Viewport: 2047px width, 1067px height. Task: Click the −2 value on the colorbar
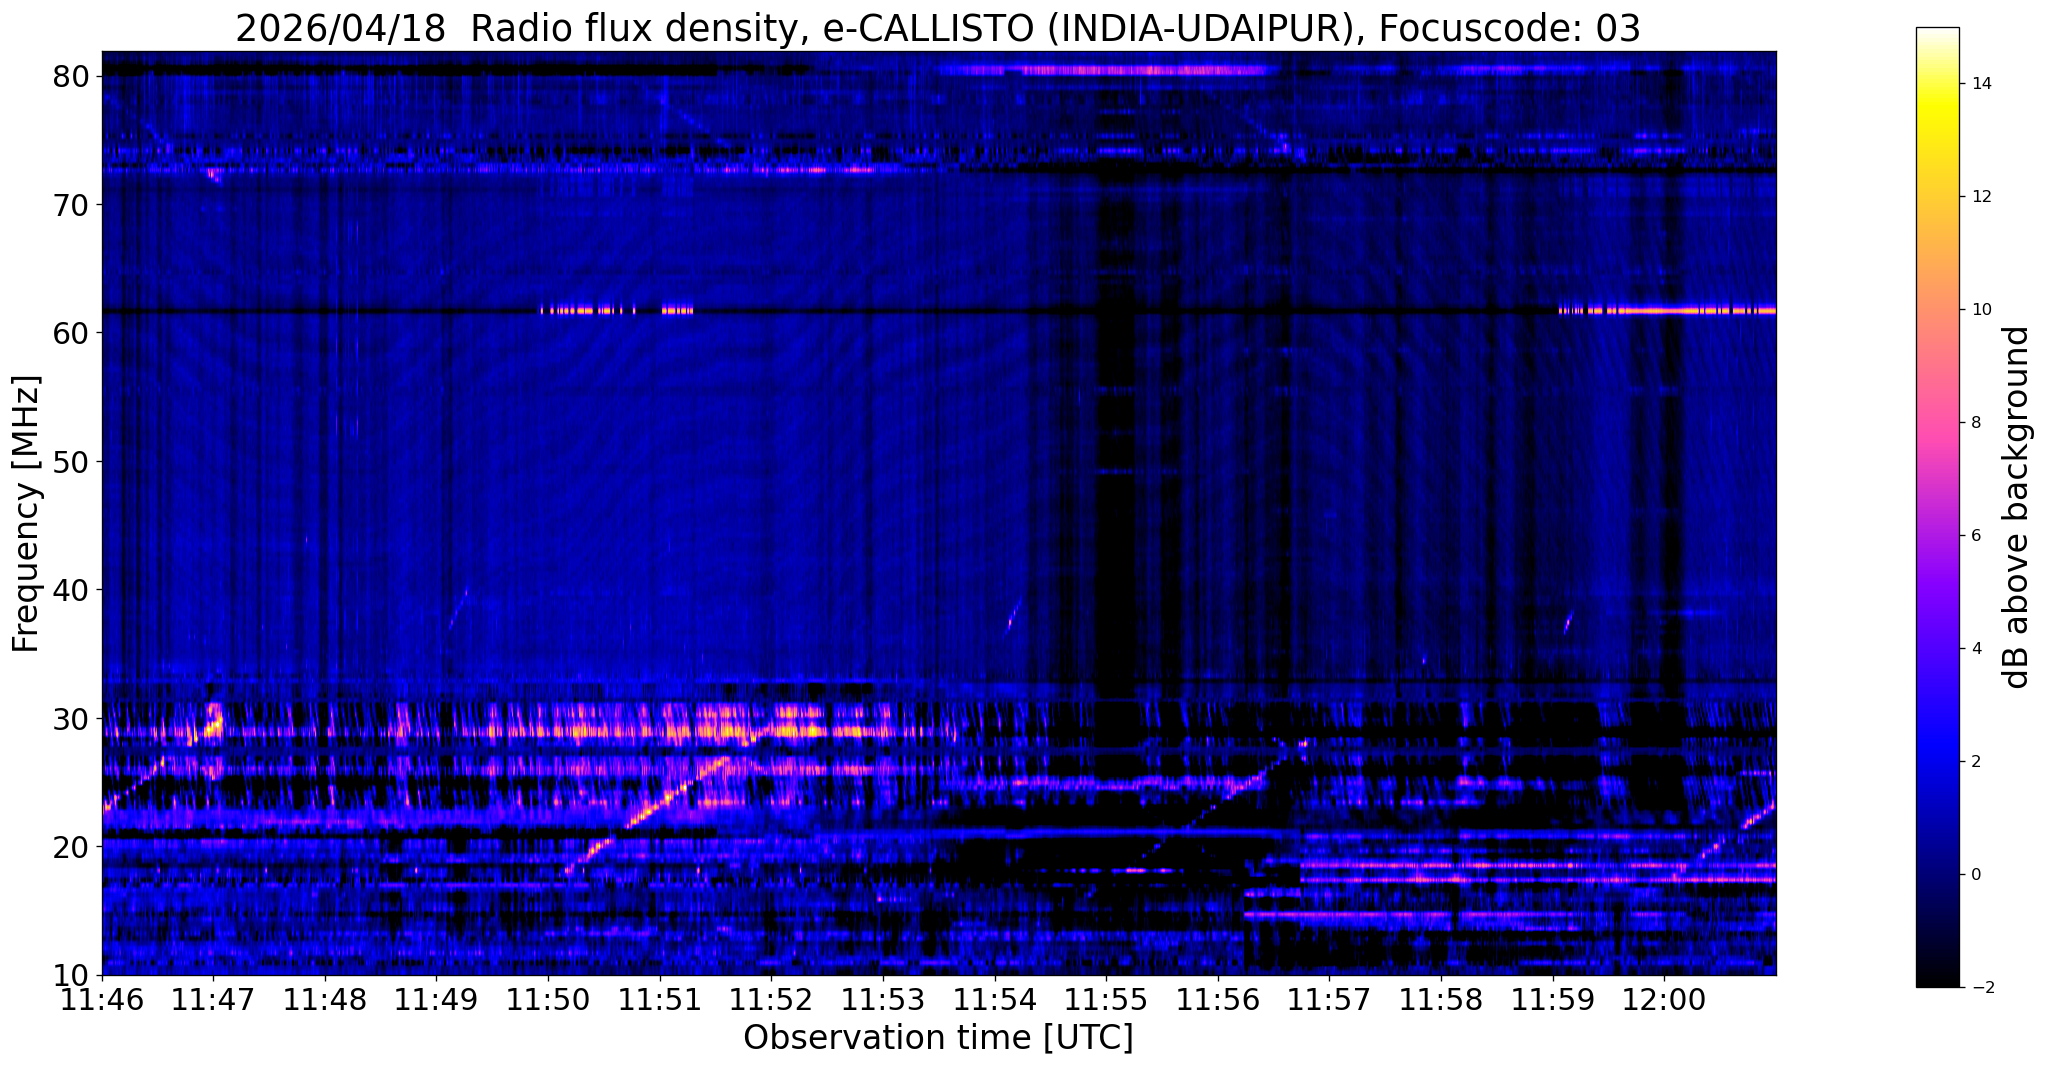(1979, 987)
